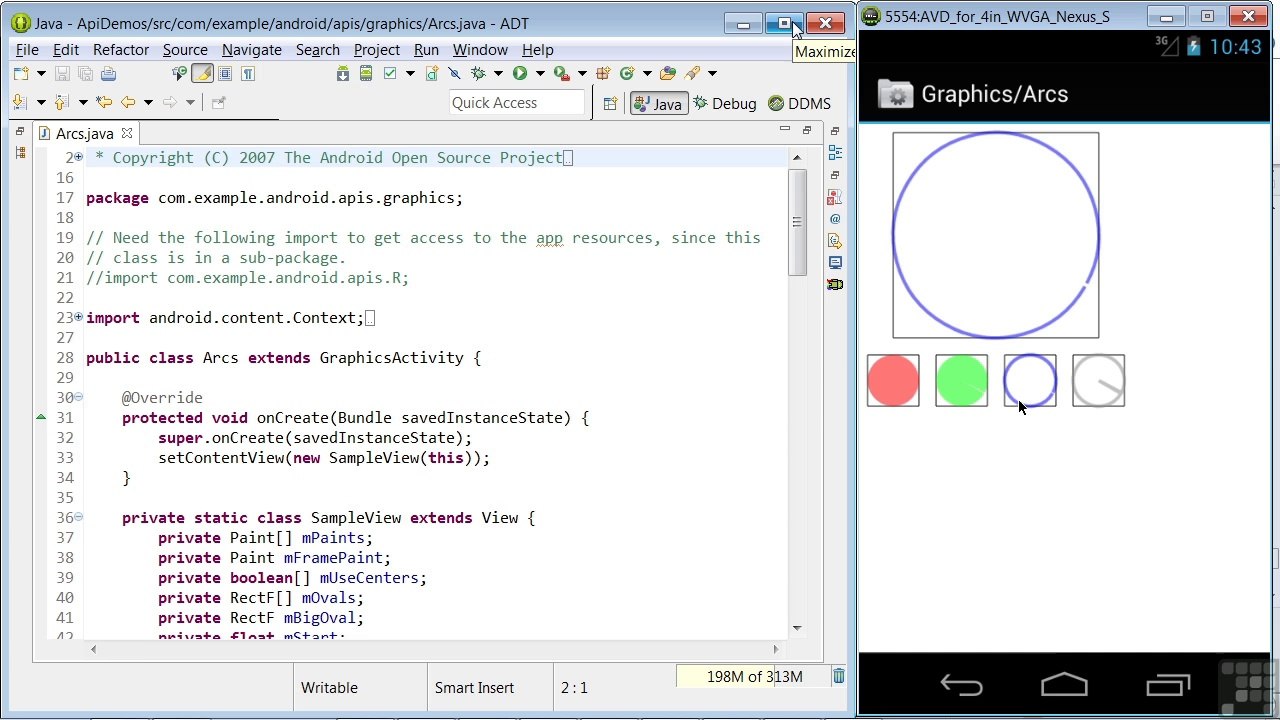Switch to the Java perspective

[659, 103]
